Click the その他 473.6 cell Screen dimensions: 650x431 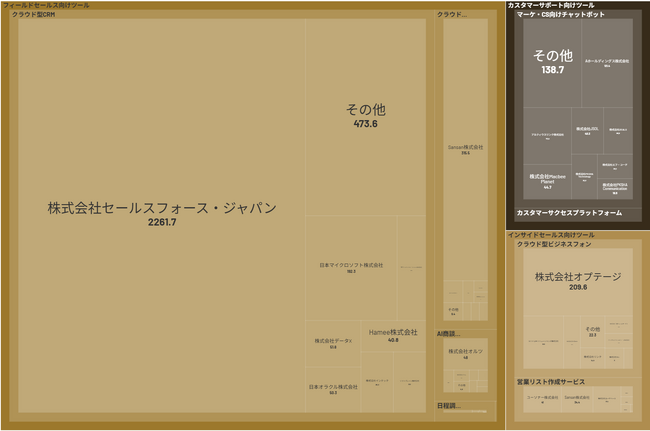[x=366, y=117]
